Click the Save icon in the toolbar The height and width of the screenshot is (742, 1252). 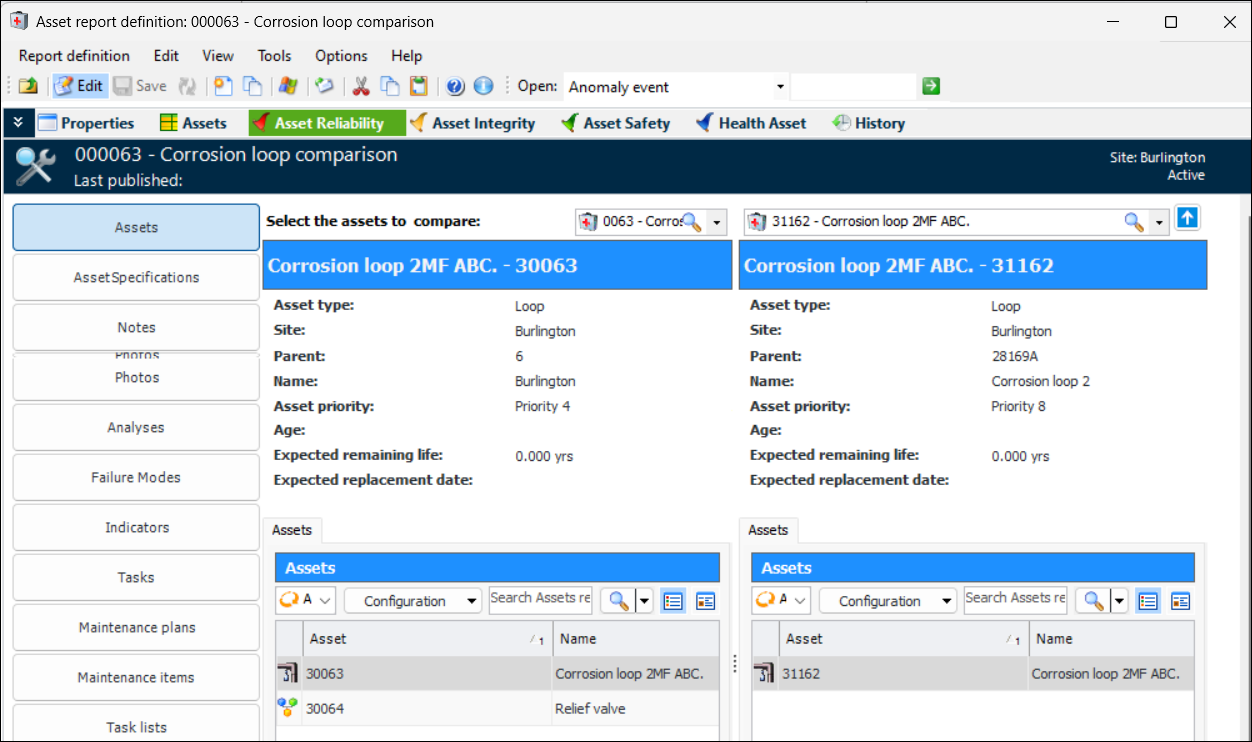(x=140, y=86)
